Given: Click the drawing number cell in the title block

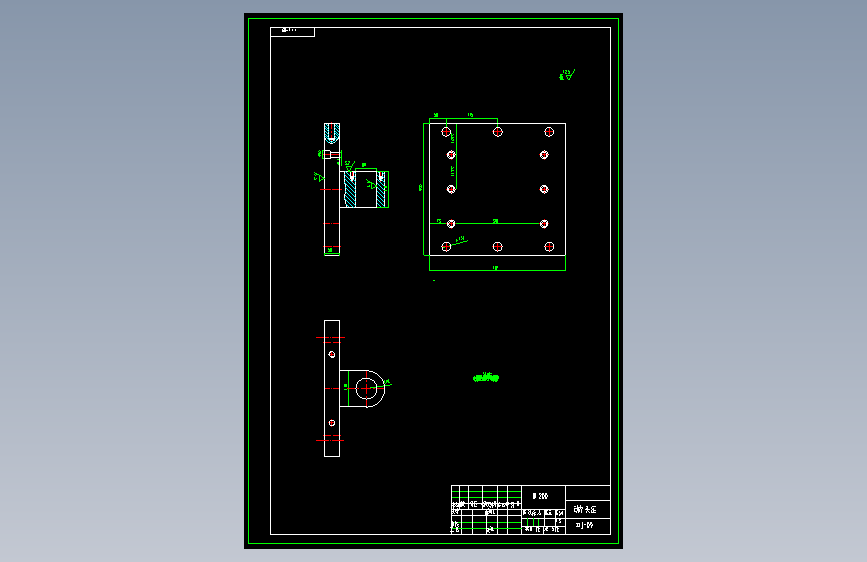Looking at the screenshot, I should point(588,526).
